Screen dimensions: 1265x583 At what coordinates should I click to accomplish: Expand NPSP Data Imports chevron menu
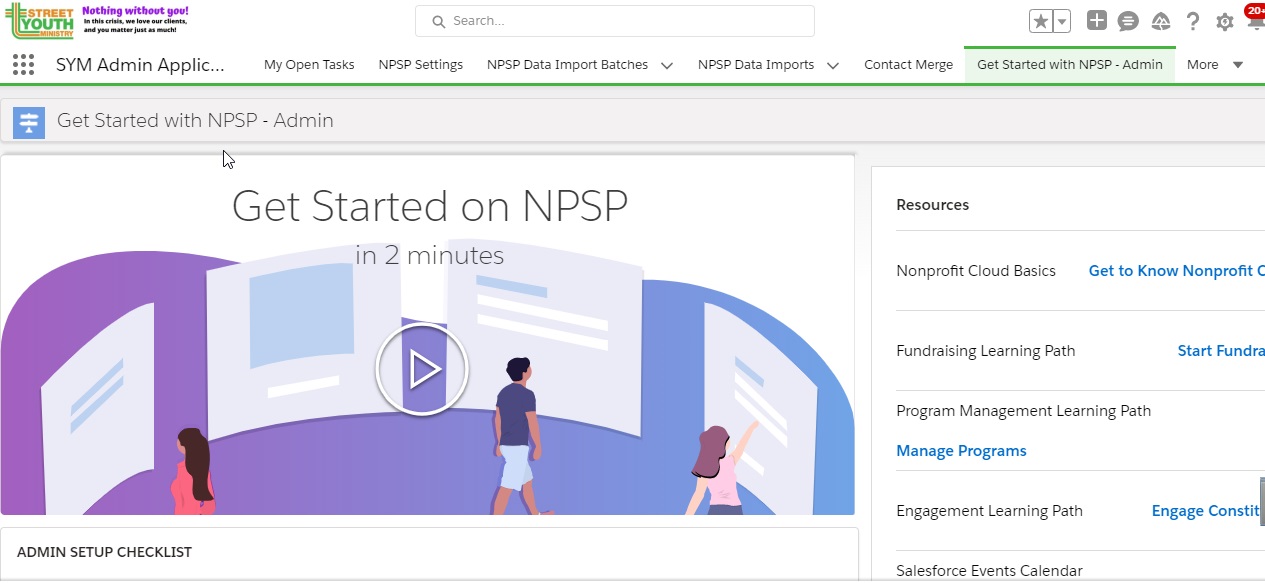832,65
